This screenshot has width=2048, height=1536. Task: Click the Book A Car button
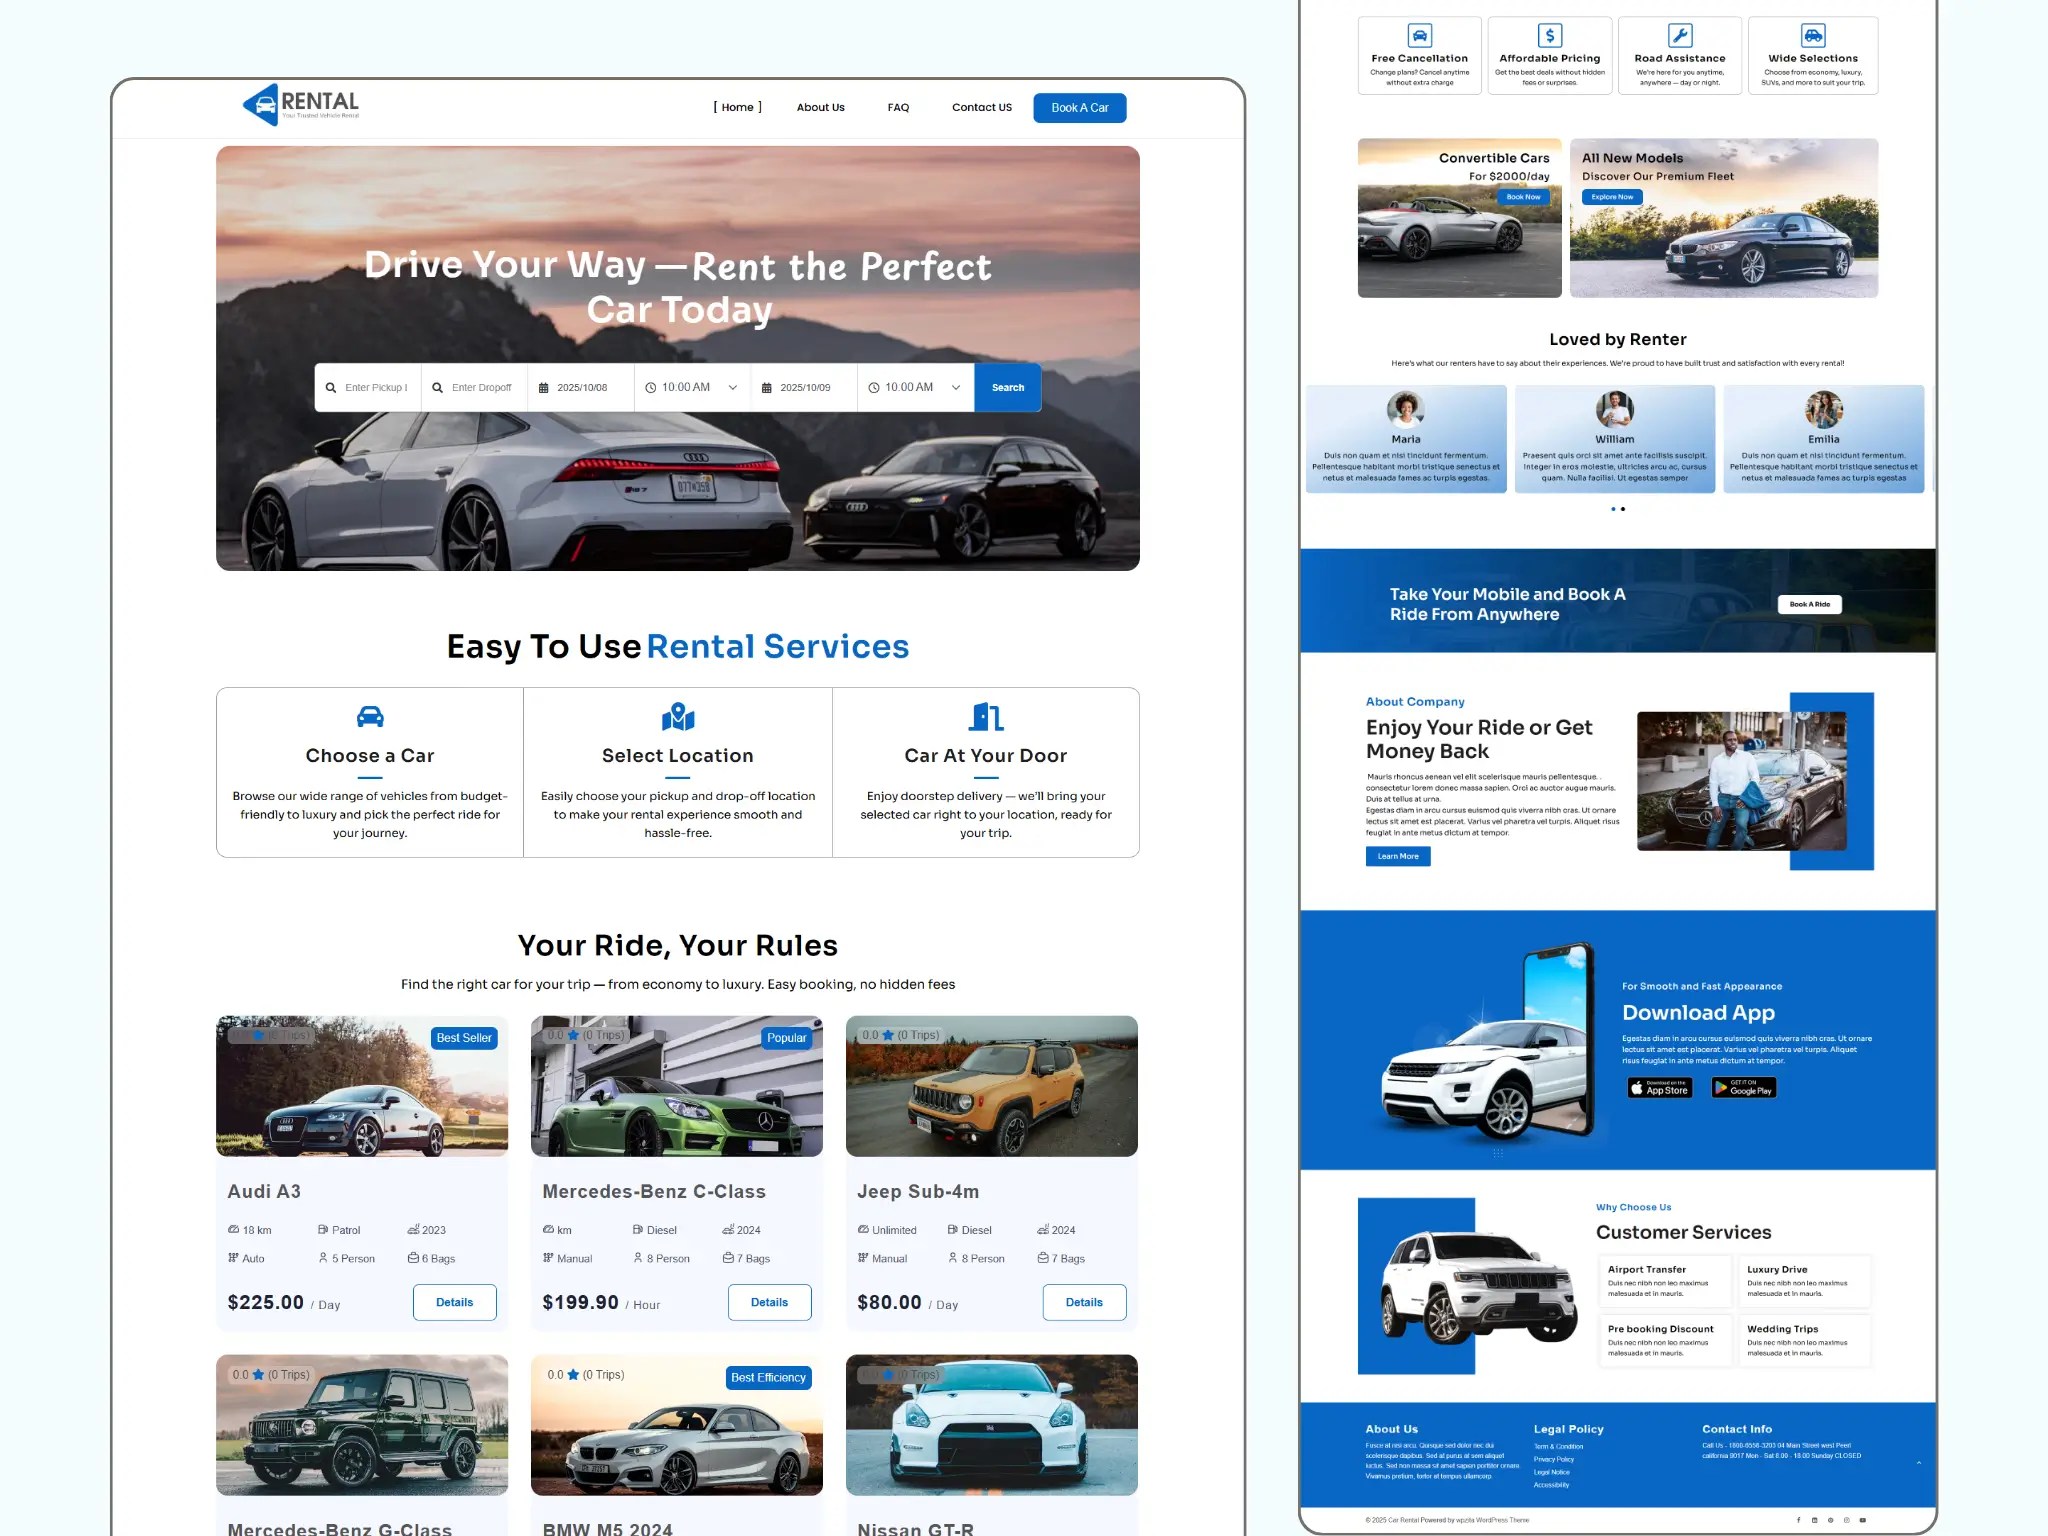point(1079,107)
